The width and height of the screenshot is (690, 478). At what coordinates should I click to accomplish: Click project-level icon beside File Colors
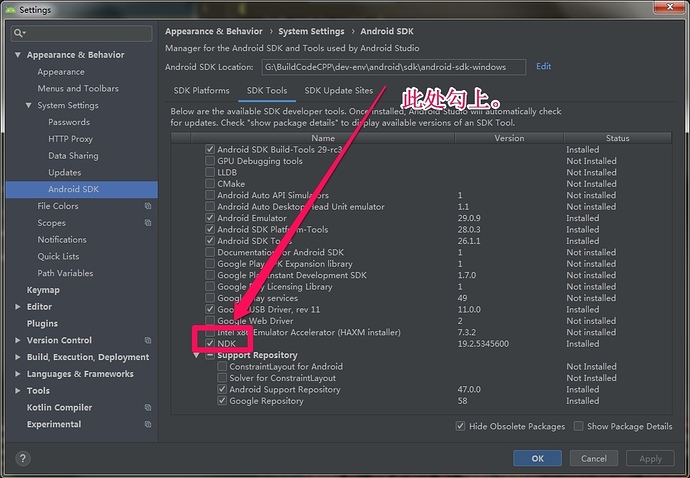coord(148,206)
